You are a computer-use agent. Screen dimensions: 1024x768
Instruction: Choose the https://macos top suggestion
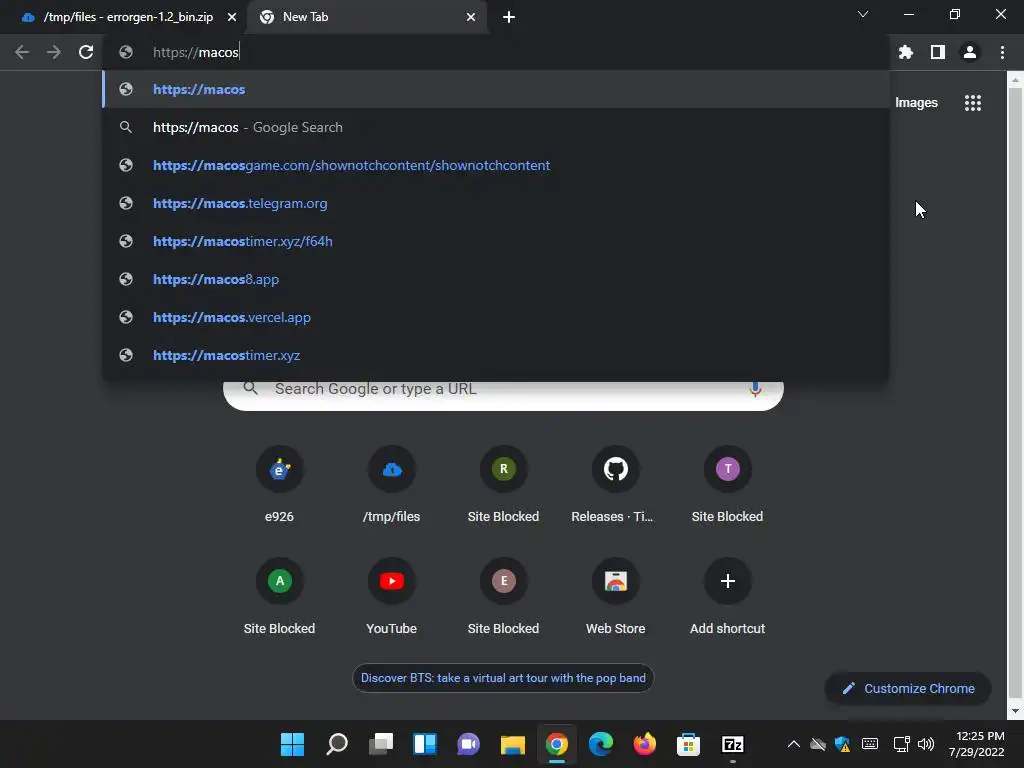(x=496, y=89)
